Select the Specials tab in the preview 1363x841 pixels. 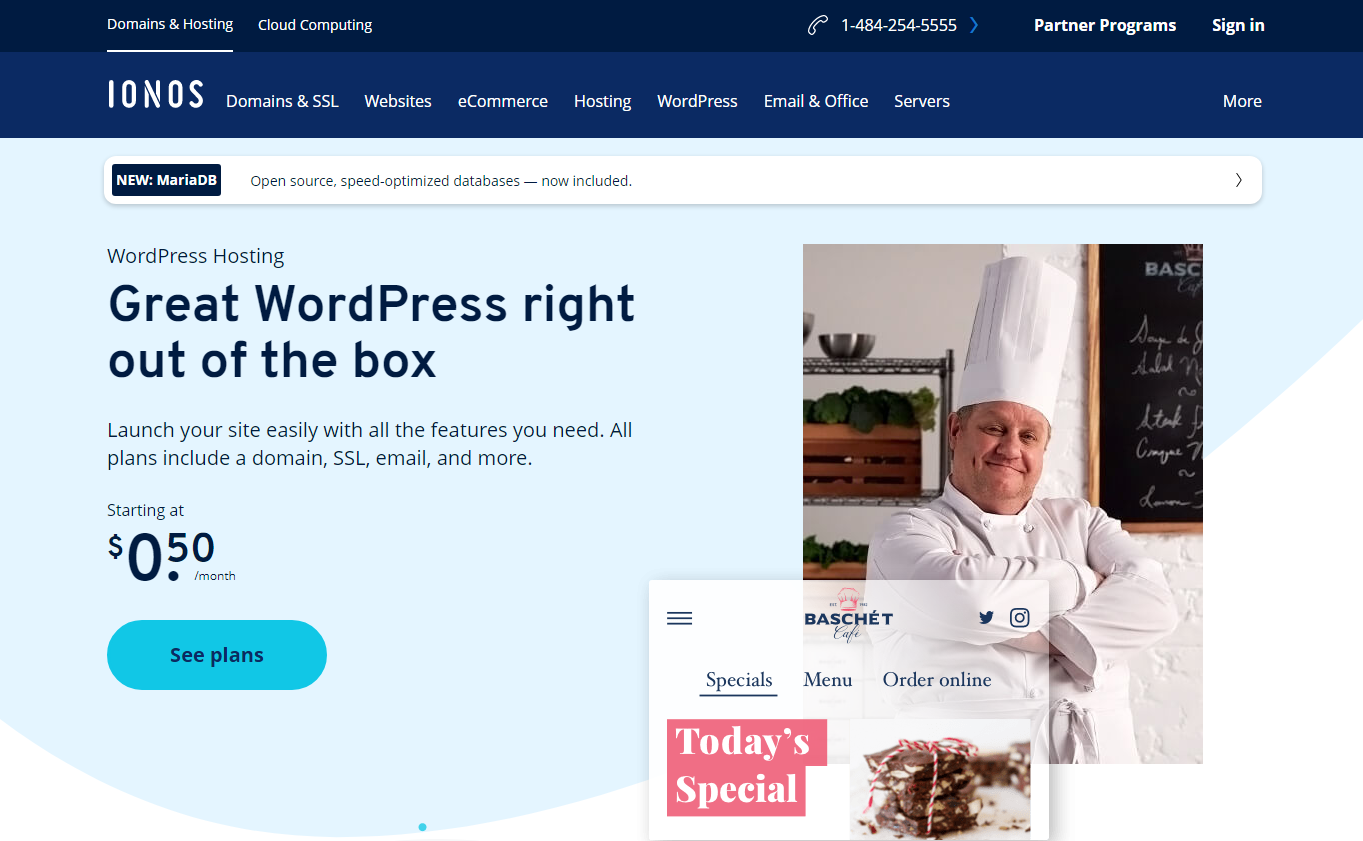pos(739,680)
